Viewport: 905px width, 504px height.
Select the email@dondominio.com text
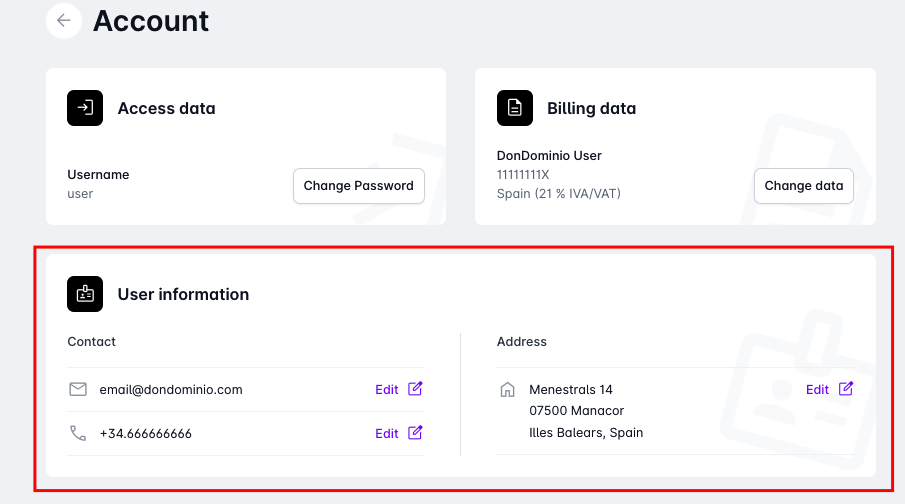point(171,390)
